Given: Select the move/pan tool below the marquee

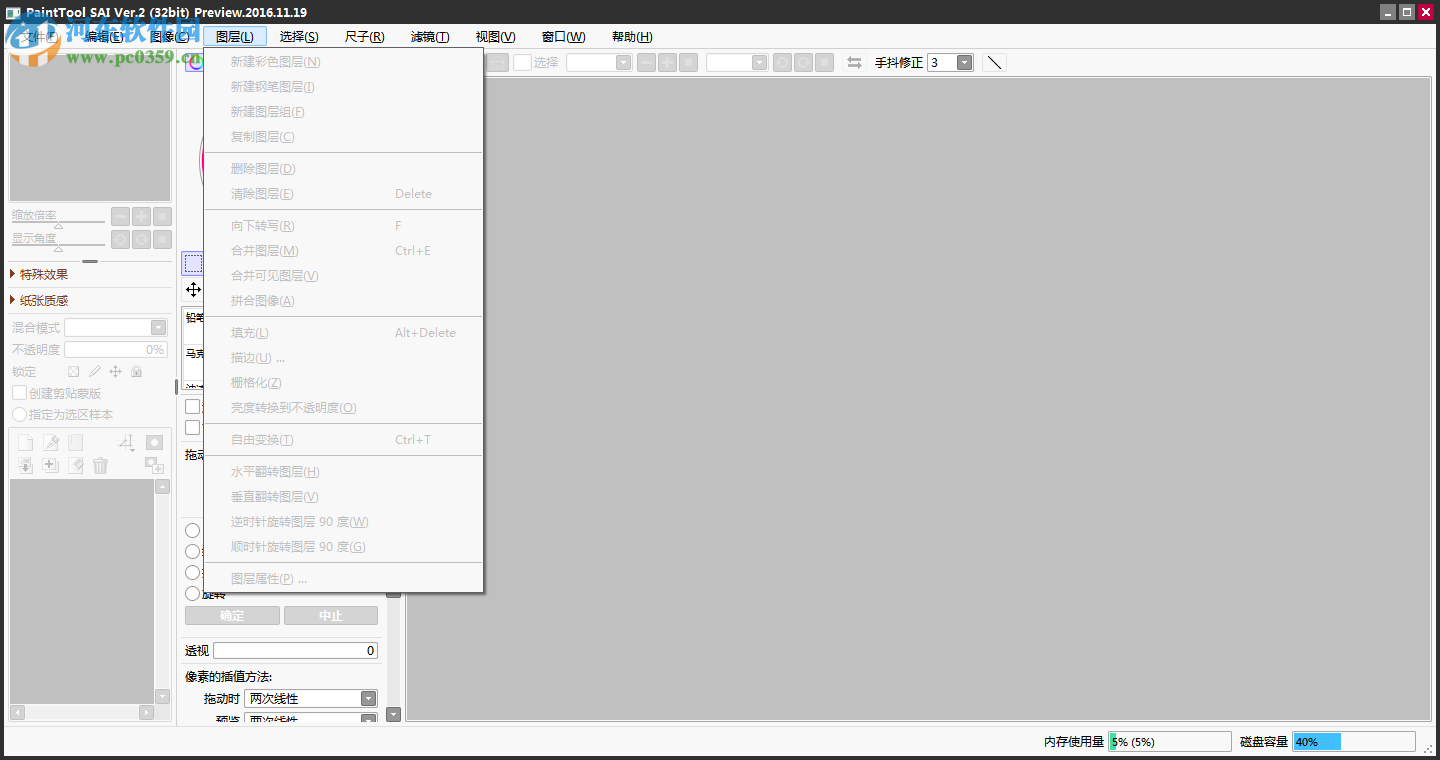Looking at the screenshot, I should pyautogui.click(x=193, y=290).
